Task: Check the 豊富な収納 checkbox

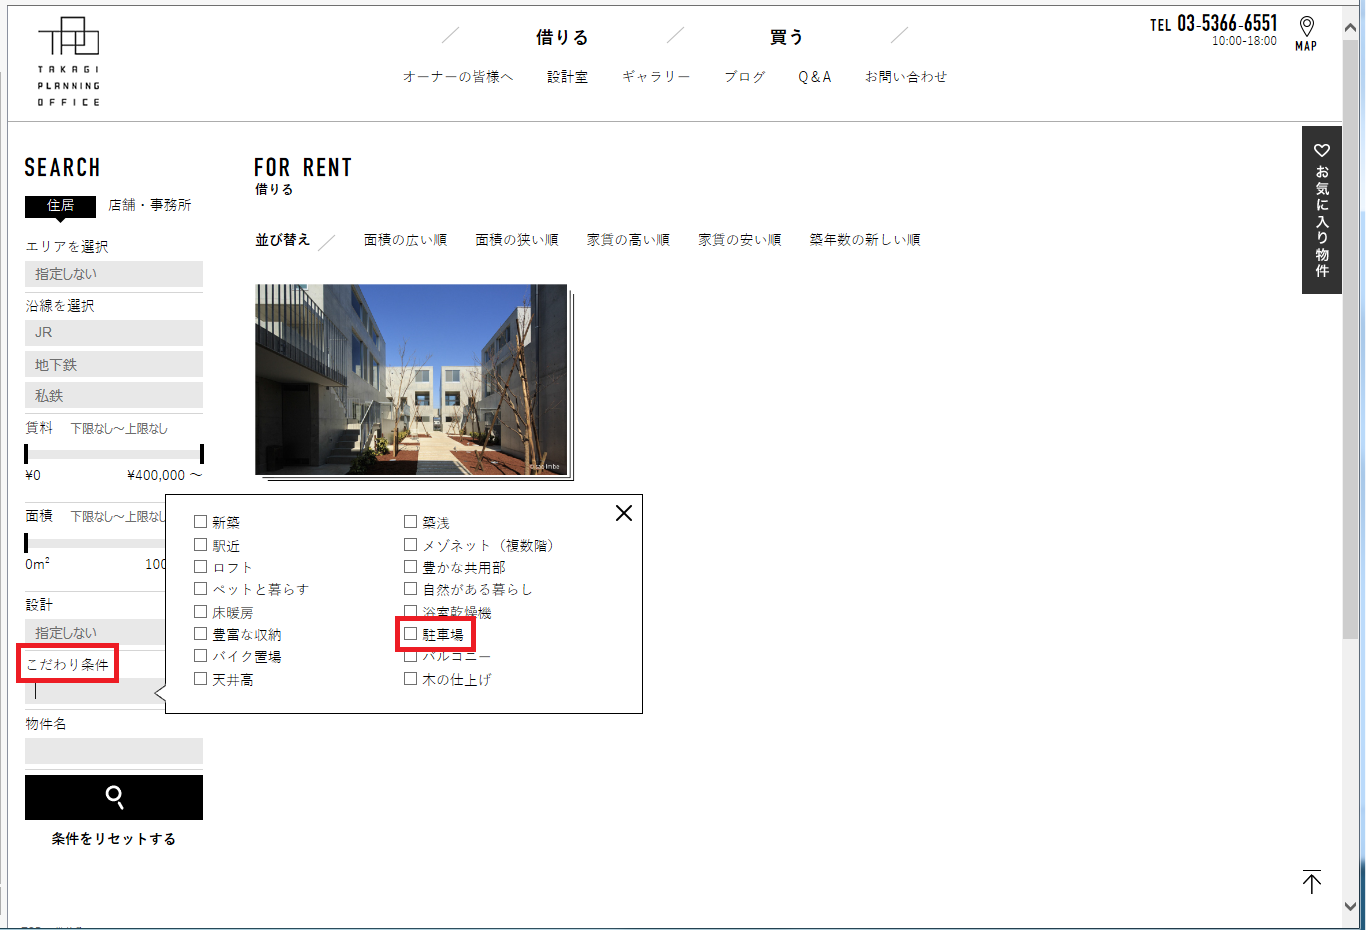Action: (200, 634)
